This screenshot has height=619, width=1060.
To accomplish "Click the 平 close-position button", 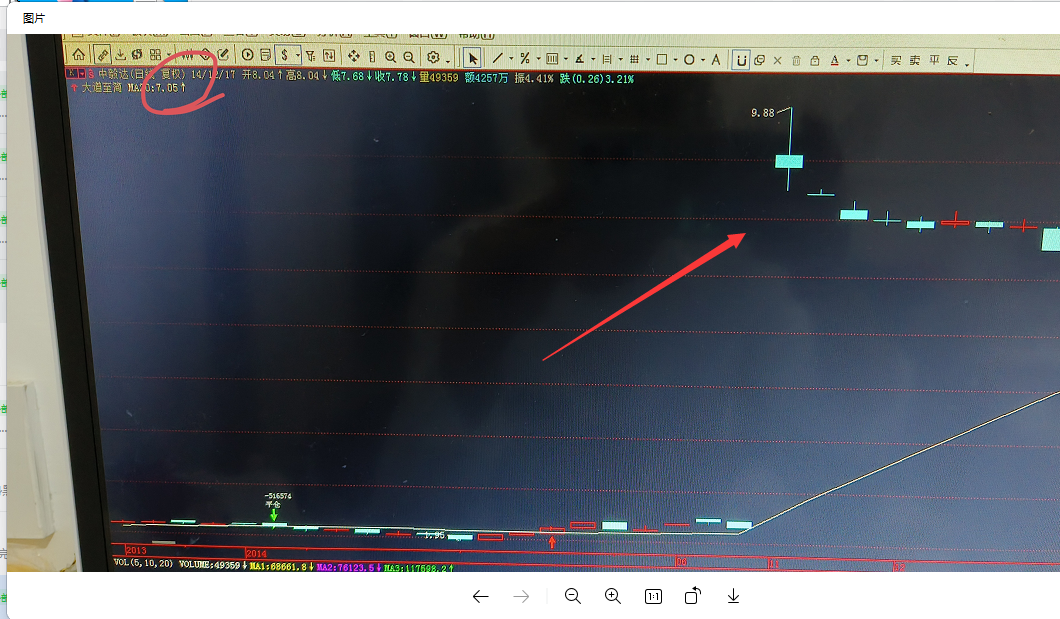I will pyautogui.click(x=934, y=60).
